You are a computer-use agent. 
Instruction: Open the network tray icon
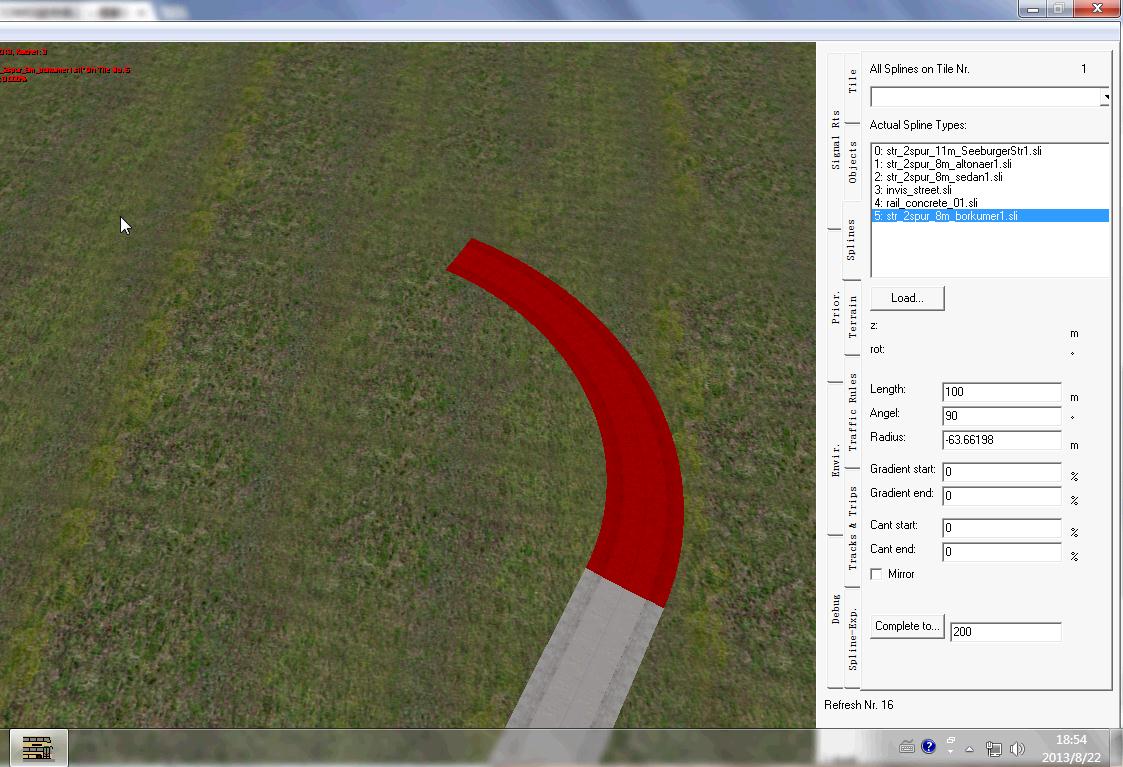[x=994, y=748]
